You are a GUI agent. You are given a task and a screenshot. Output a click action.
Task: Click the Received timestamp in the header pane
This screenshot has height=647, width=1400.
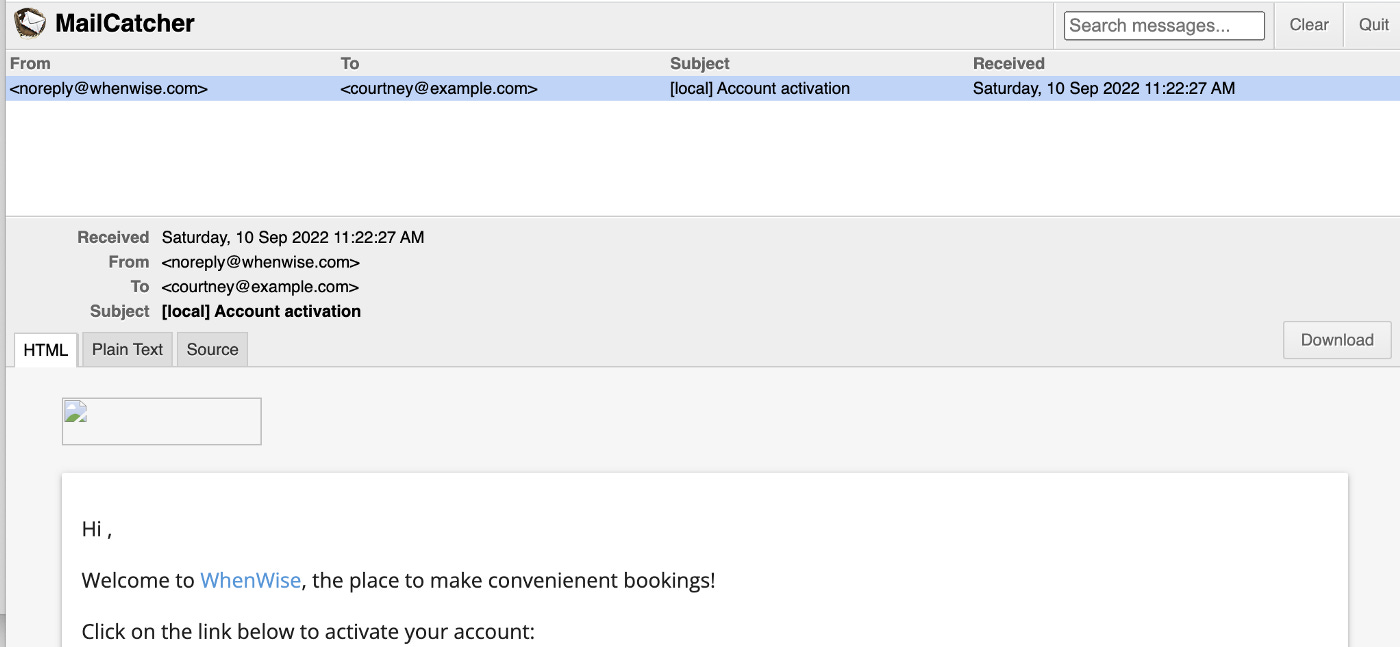coord(291,237)
